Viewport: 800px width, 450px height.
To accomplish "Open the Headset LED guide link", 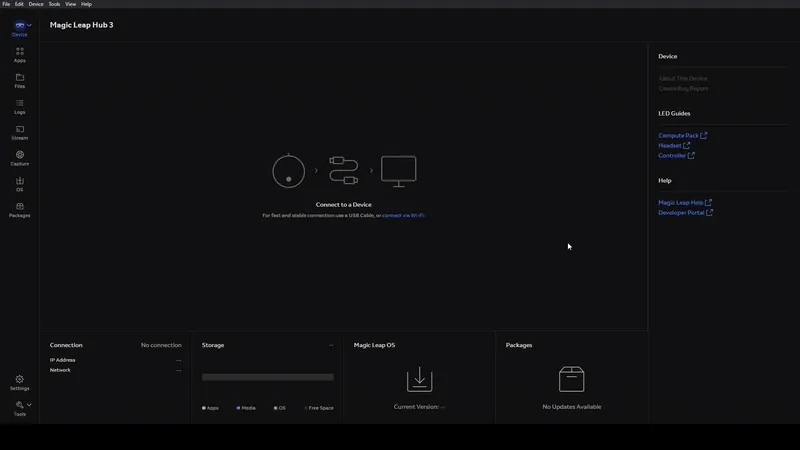I will pyautogui.click(x=669, y=145).
